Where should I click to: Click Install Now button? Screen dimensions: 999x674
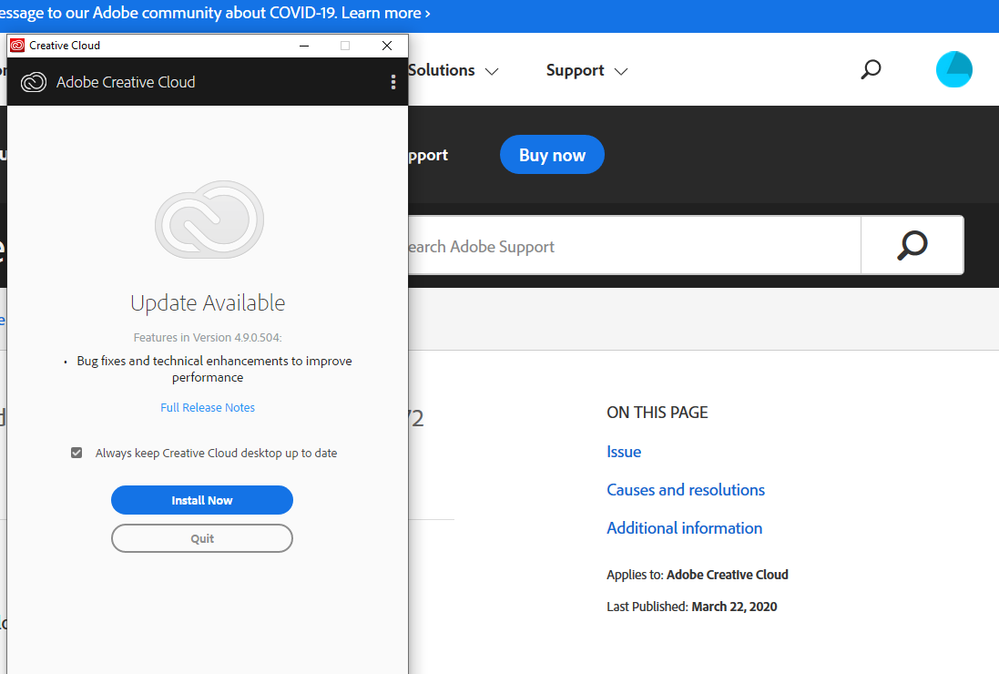202,500
